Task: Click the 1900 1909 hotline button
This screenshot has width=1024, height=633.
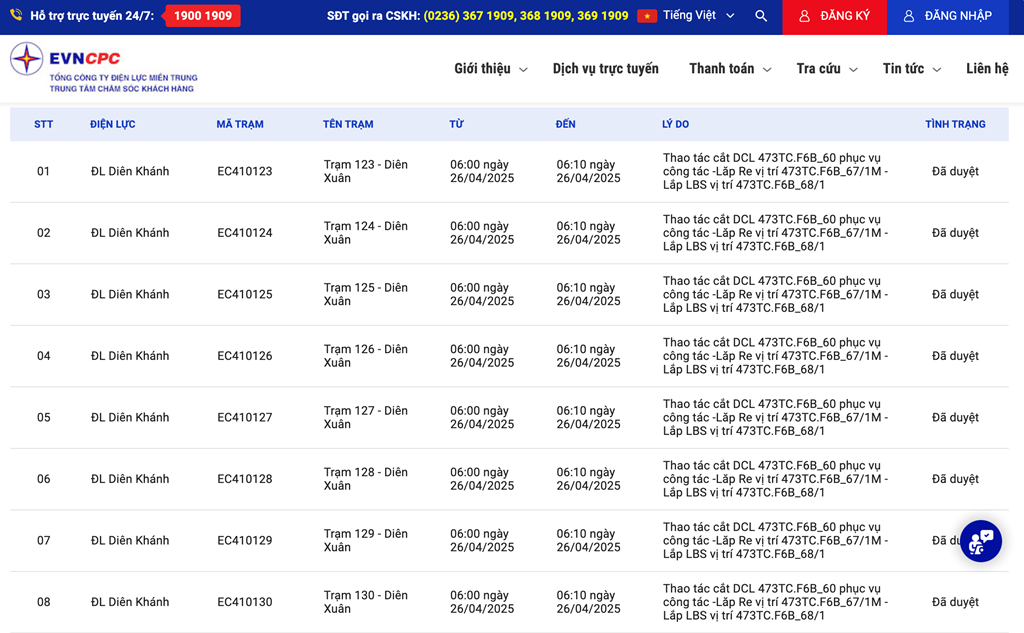Action: (202, 16)
